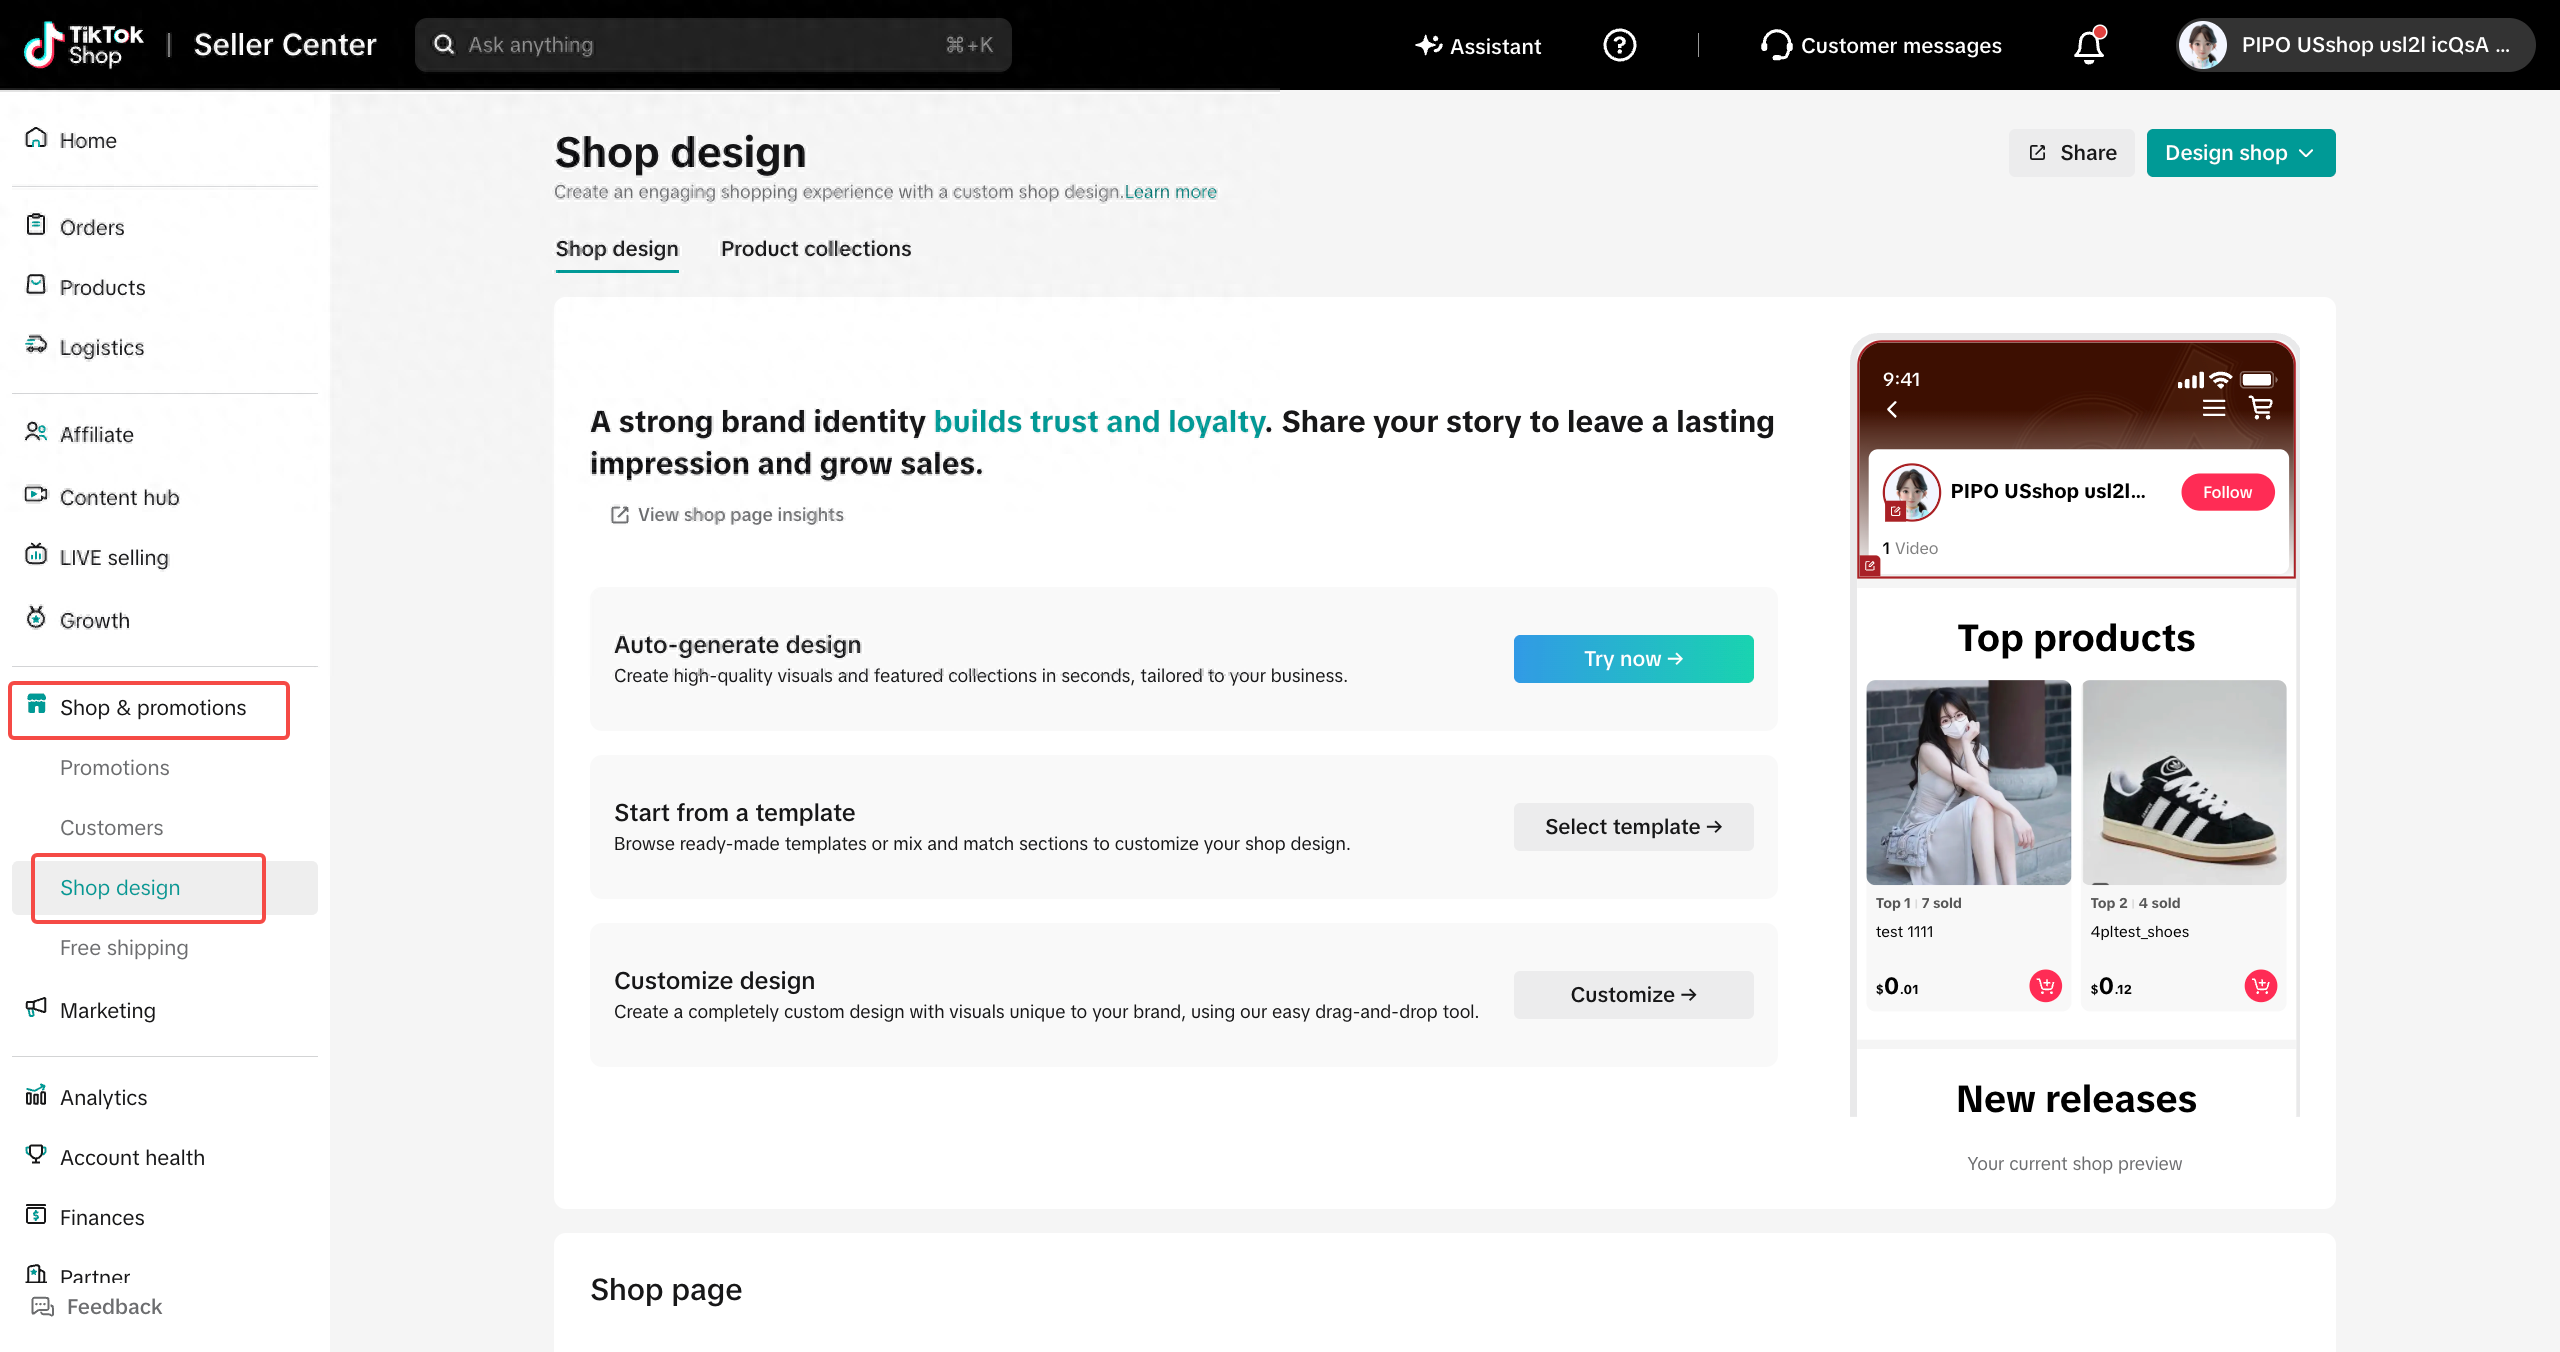
Task: Click the edit icon on shop avatar
Action: 1895,511
